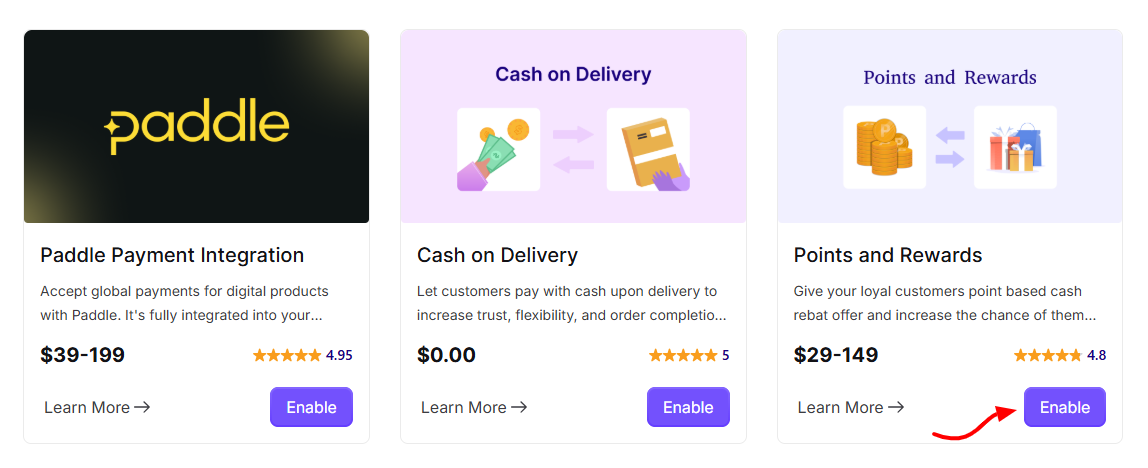Screen dimensions: 1148x468
Task: Click the delivery package box icon
Action: [648, 149]
